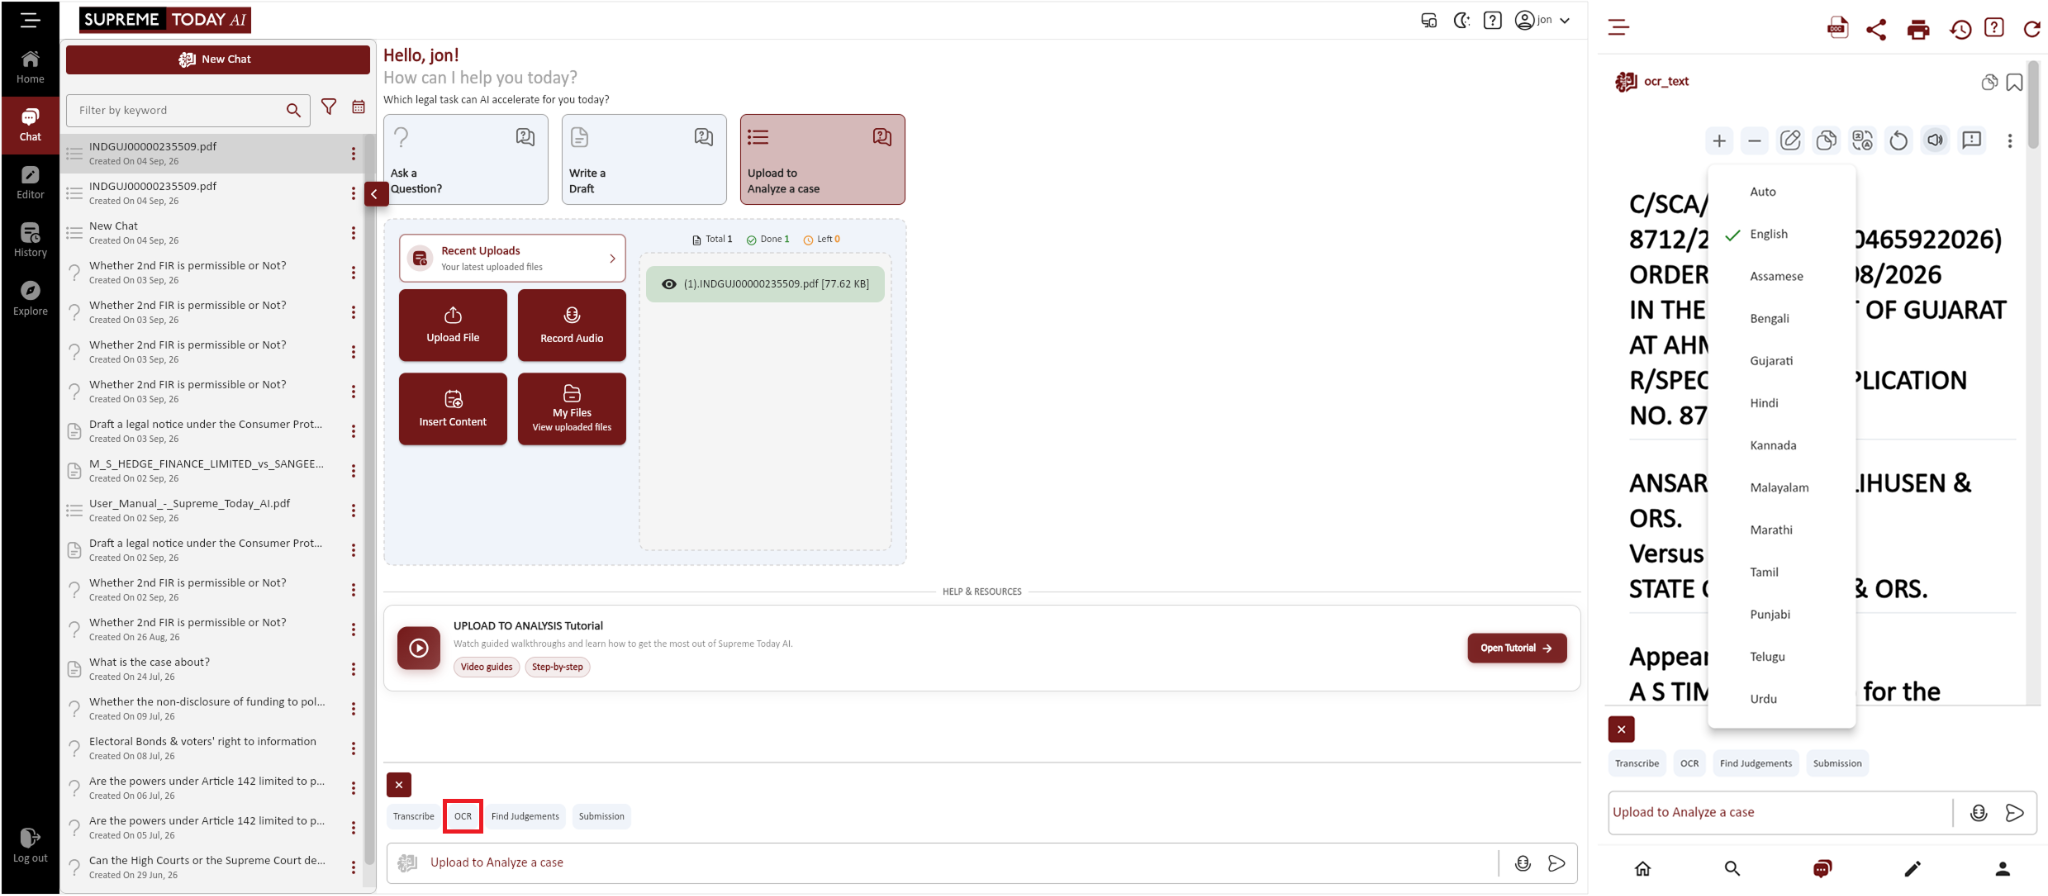The height and width of the screenshot is (896, 2048).
Task: Click the right panel vertical scrollbar
Action: pyautogui.click(x=2033, y=105)
